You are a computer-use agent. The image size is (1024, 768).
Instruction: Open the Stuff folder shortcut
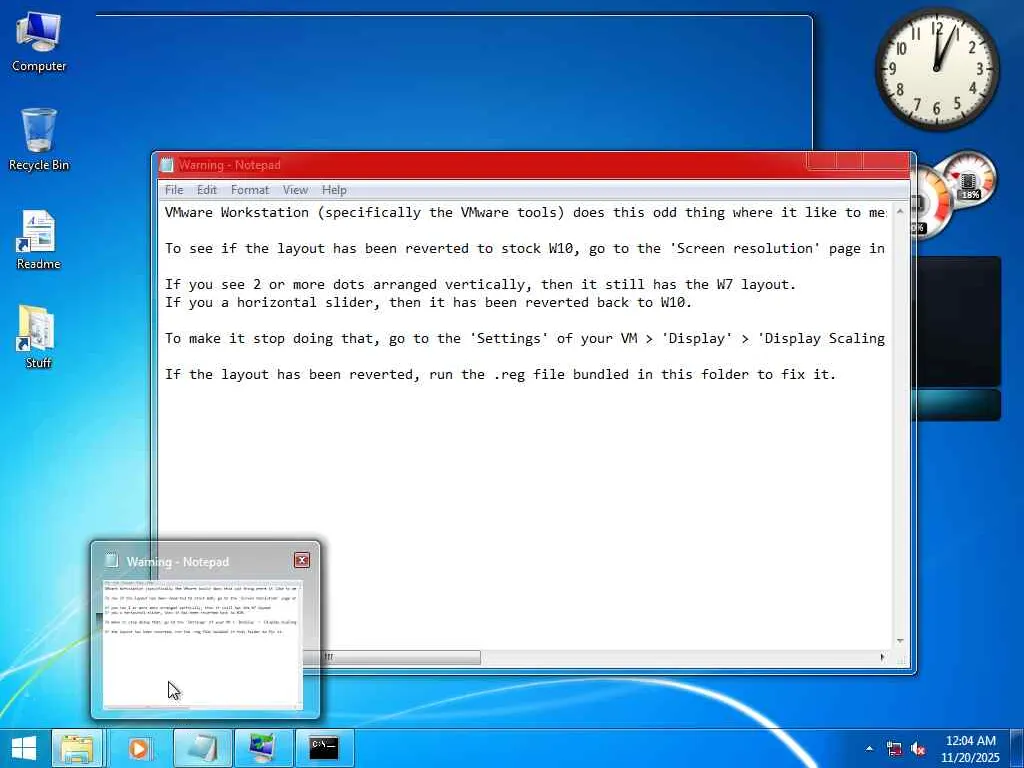pyautogui.click(x=38, y=337)
